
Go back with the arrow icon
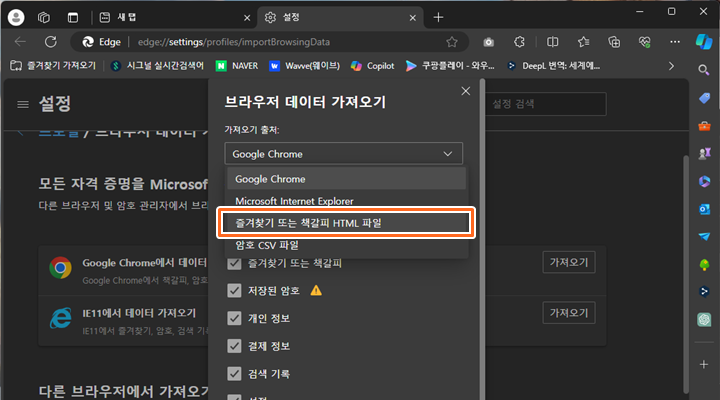point(20,42)
